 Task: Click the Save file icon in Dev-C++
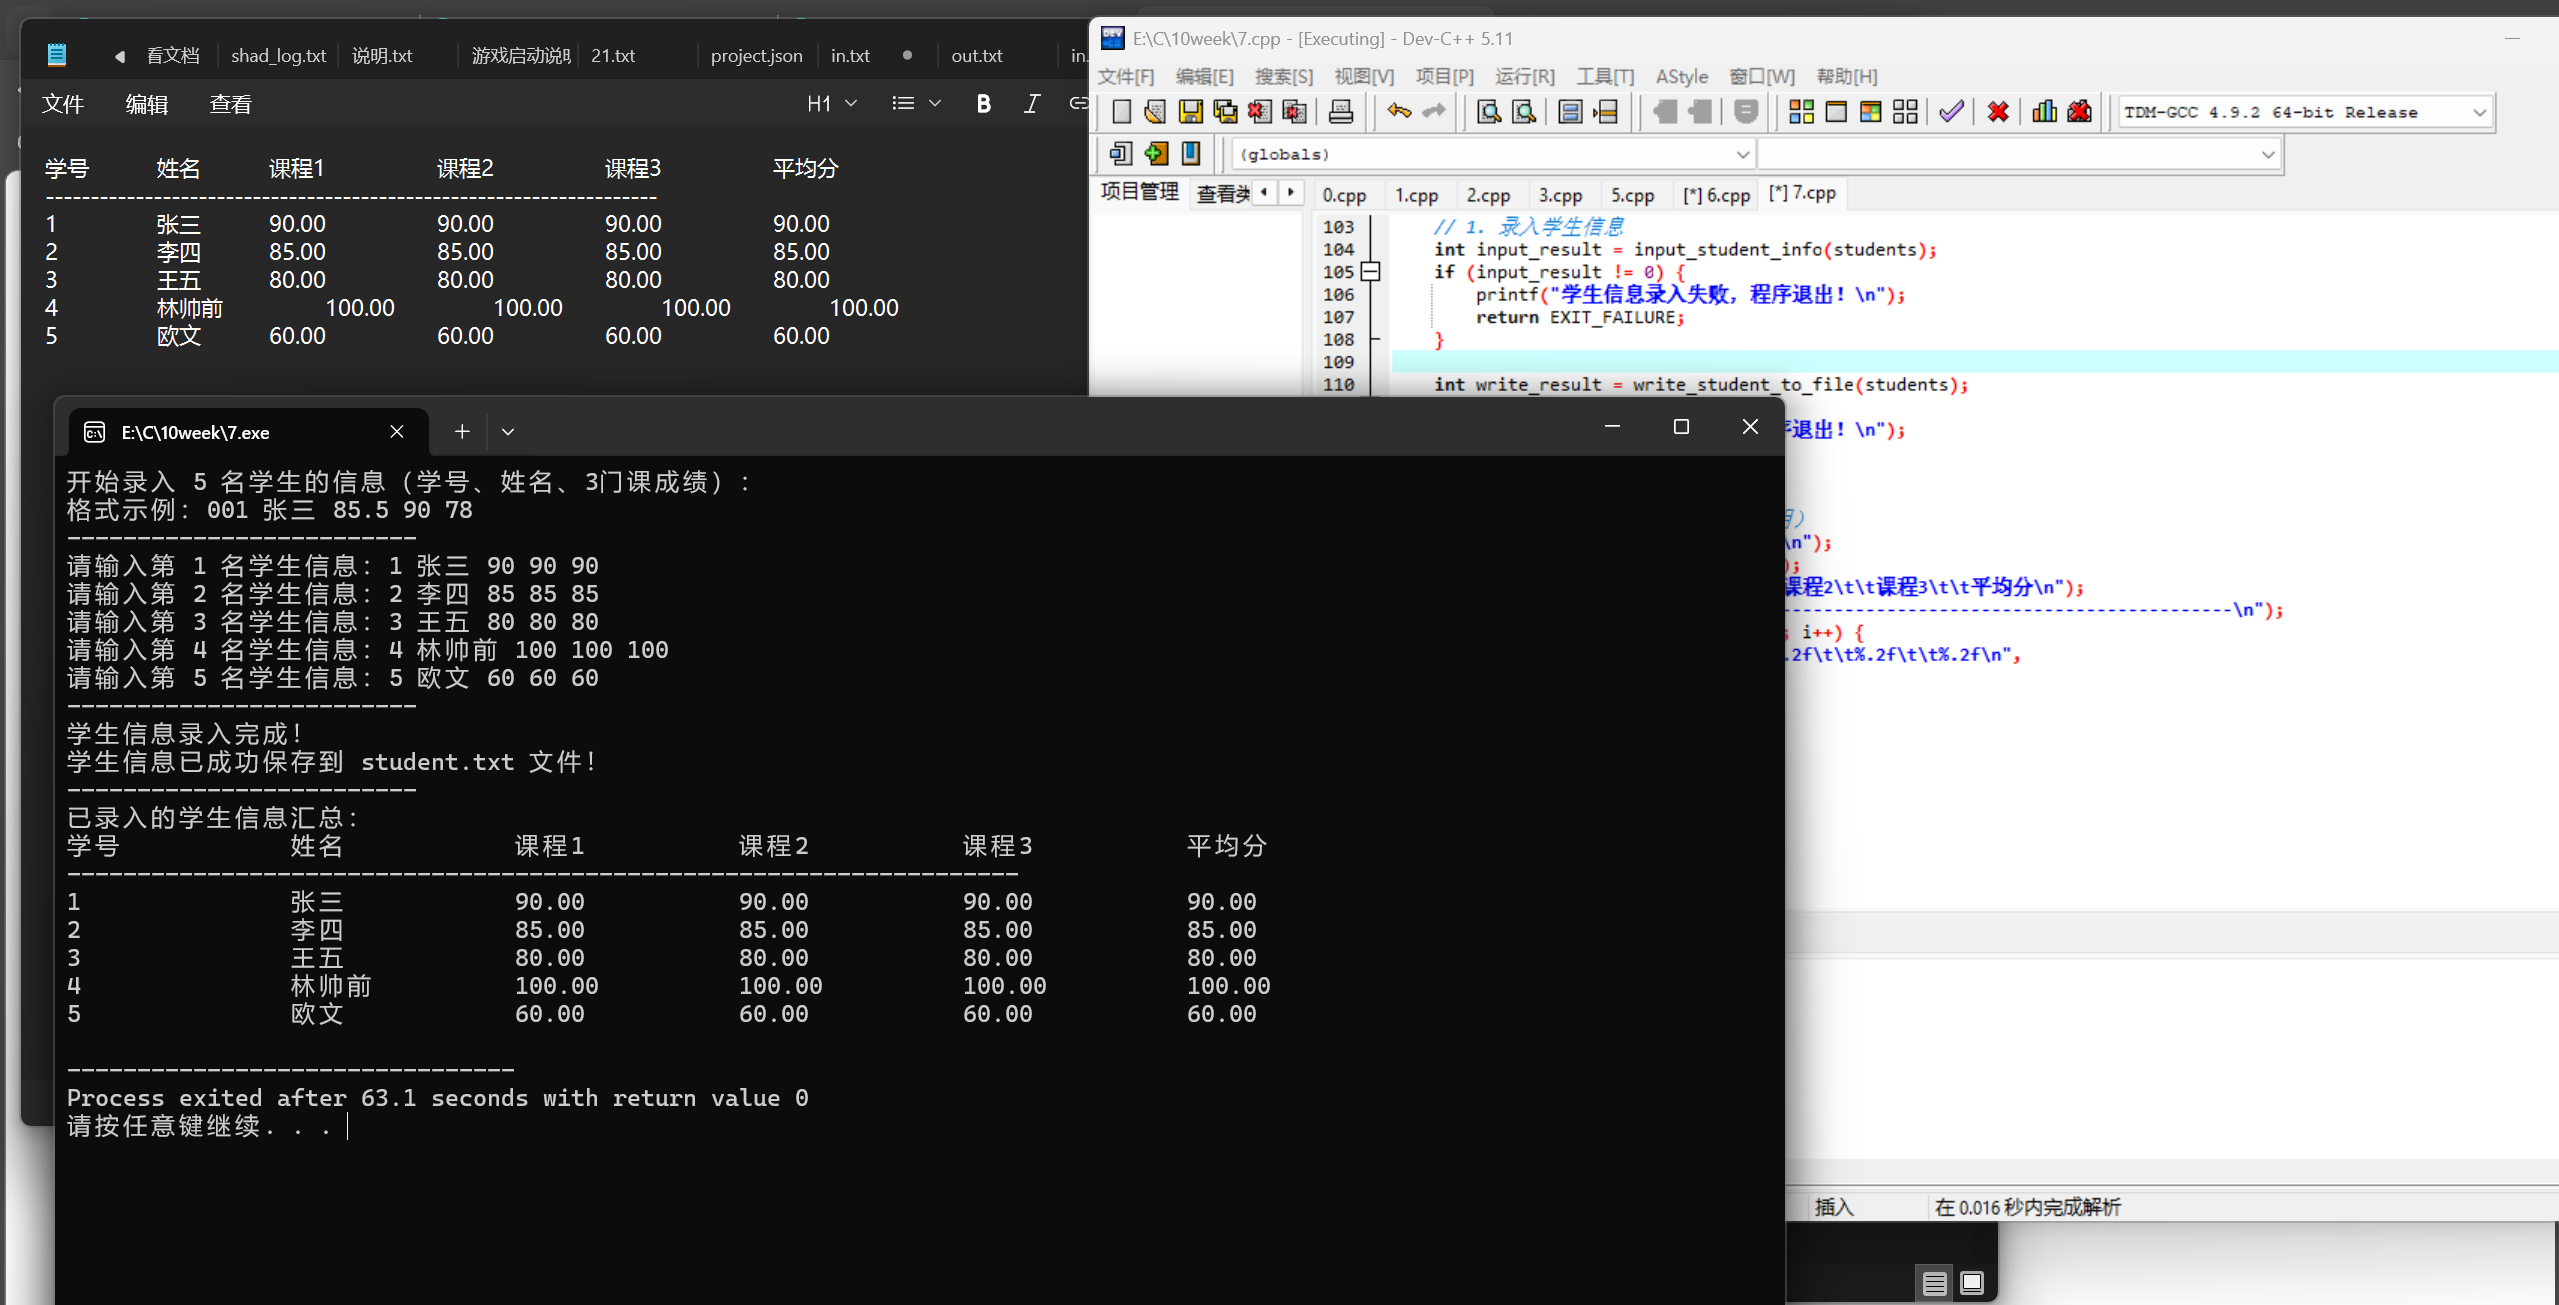(1190, 112)
